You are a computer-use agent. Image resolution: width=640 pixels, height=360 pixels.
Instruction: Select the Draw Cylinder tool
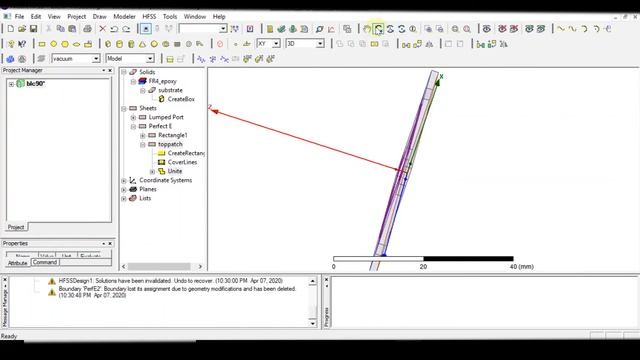pyautogui.click(x=120, y=44)
